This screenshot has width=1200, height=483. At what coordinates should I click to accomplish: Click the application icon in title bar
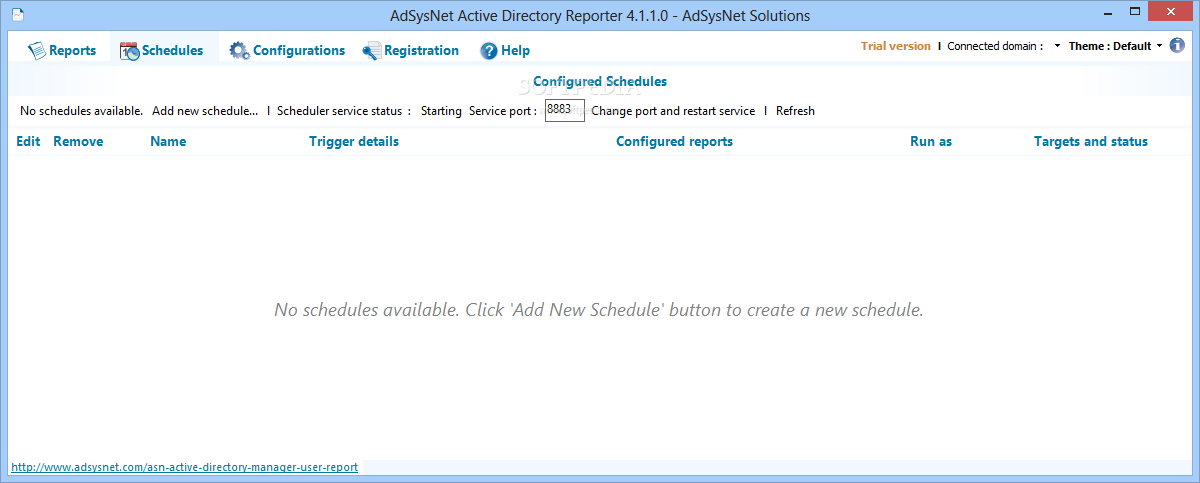[x=18, y=15]
